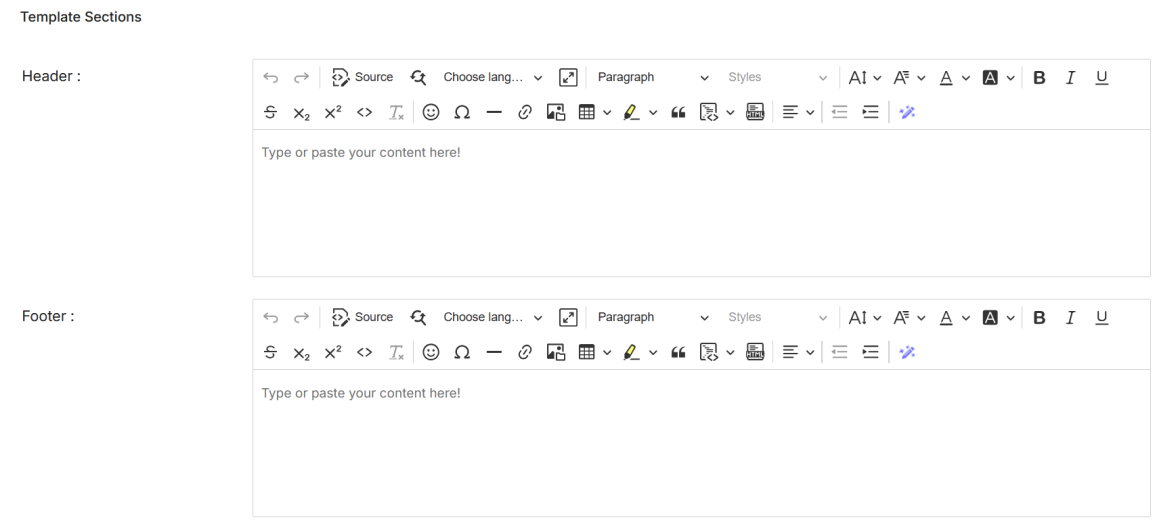The width and height of the screenshot is (1176, 528).
Task: Toggle Subscript in Header editor
Action: pyautogui.click(x=302, y=112)
